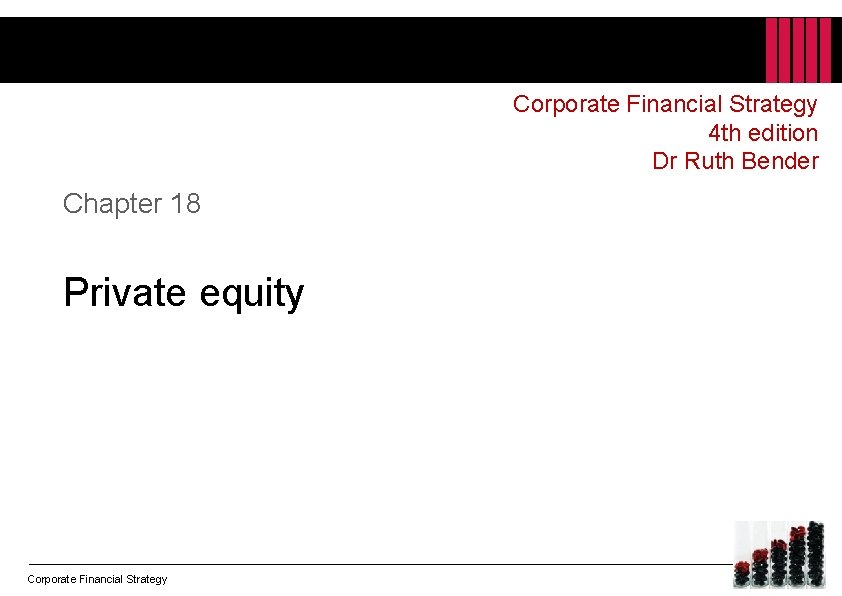The height and width of the screenshot is (596, 842).
Task: Select the 'Dr Ruth Bender' author line
Action: (x=736, y=161)
